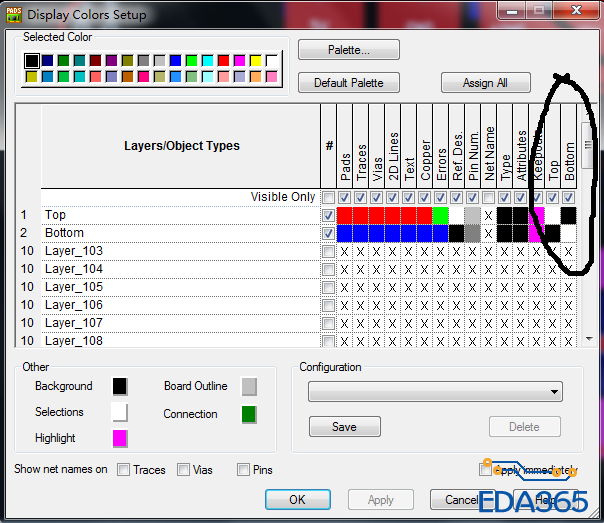
Task: Enable show net names on Vias
Action: pos(183,469)
